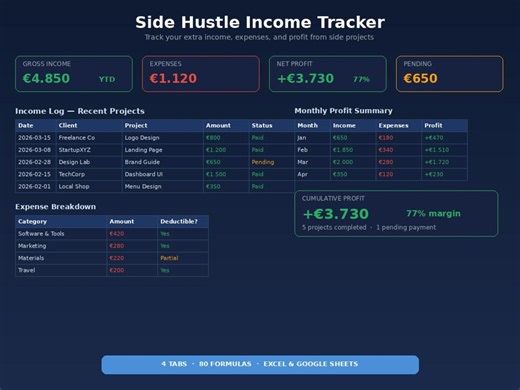Select the 'Income Log — Recent Projects' heading
This screenshot has height=390, width=520.
coord(80,111)
